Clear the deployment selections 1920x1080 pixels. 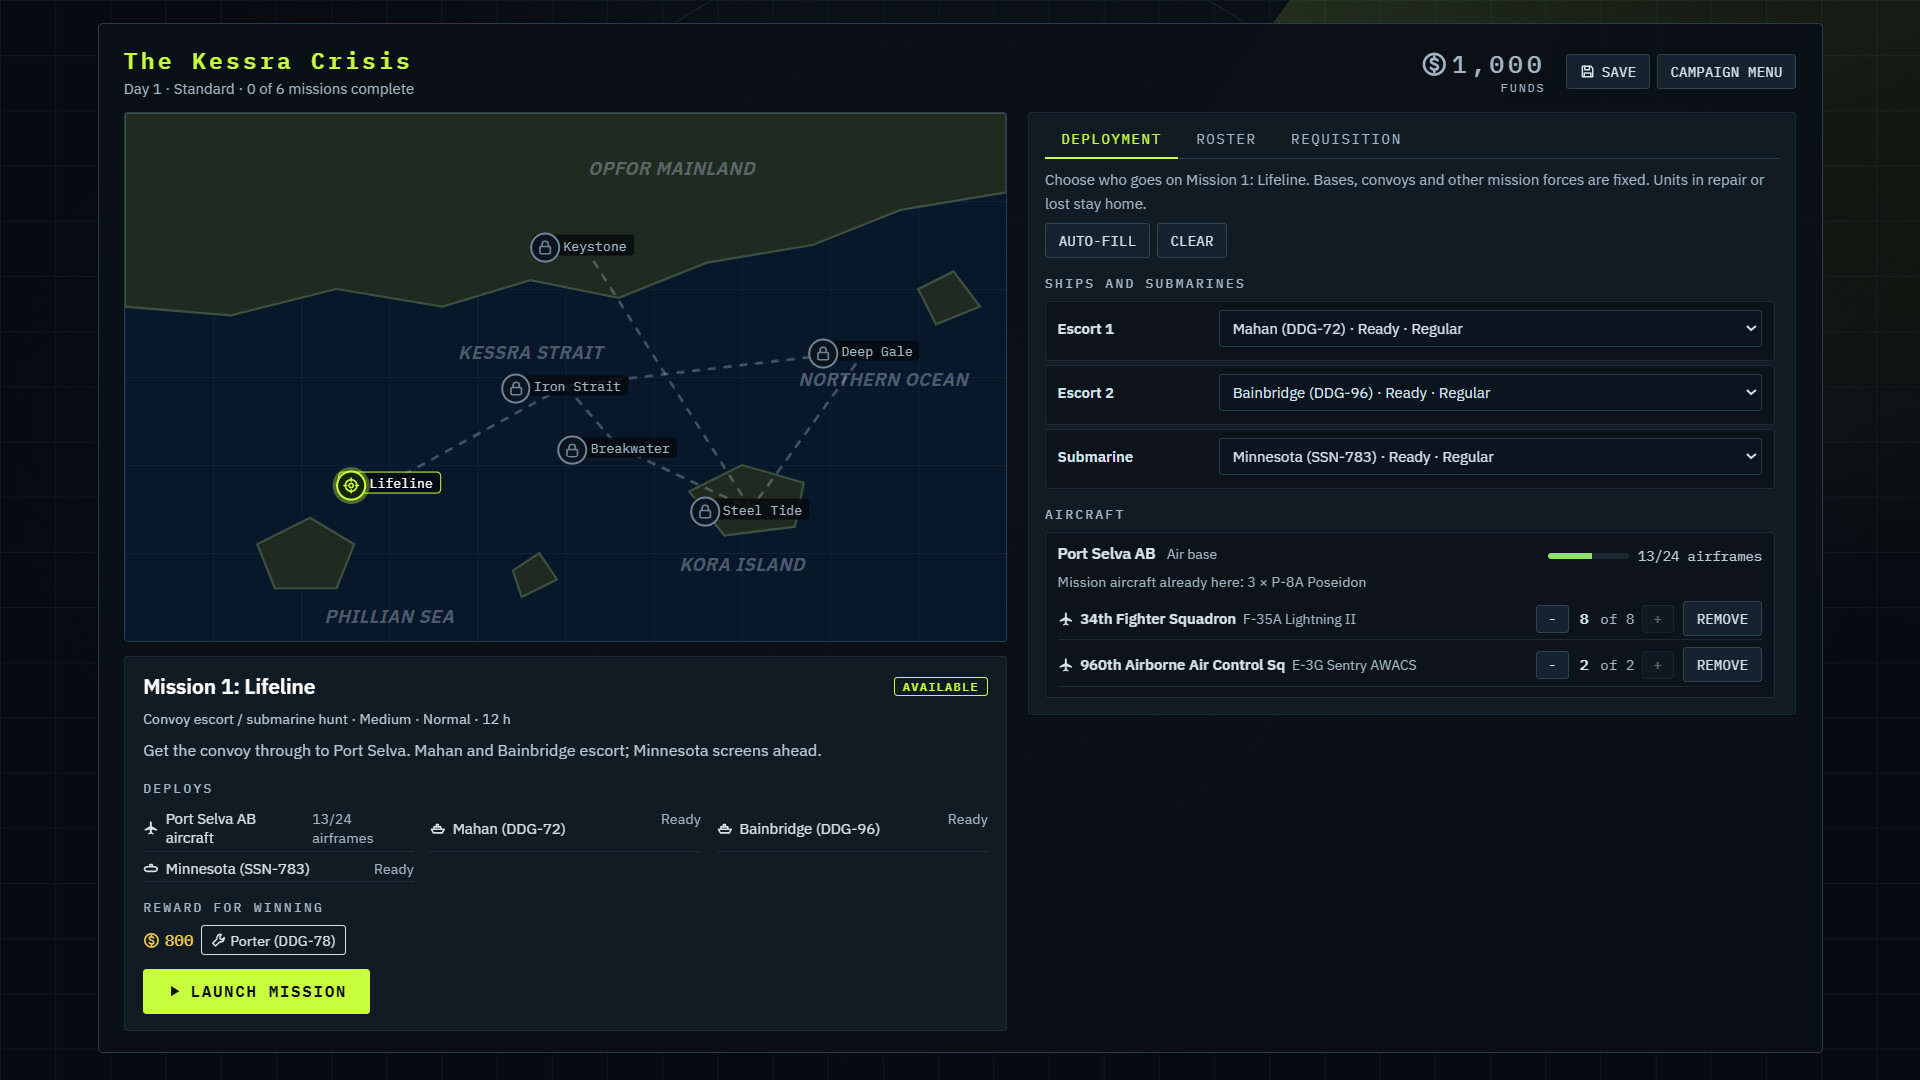1192,241
